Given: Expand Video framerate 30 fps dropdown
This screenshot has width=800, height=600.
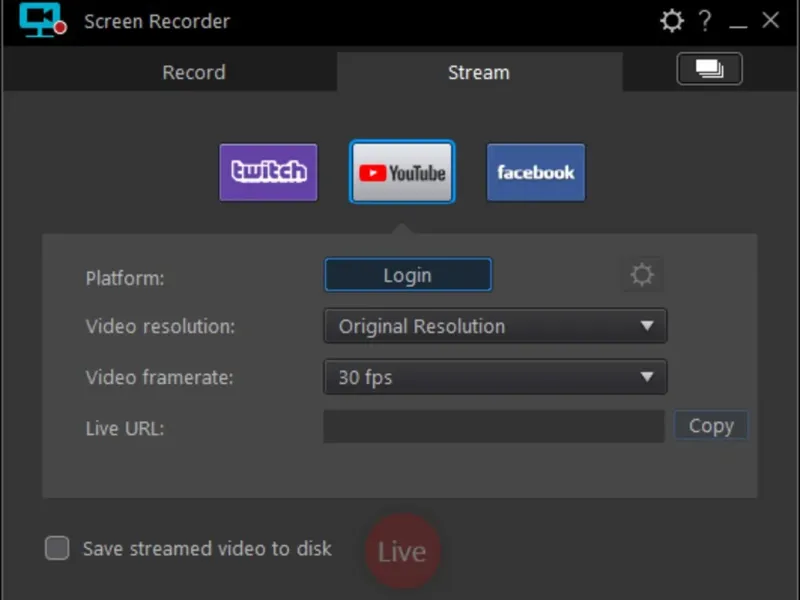Looking at the screenshot, I should tap(495, 377).
